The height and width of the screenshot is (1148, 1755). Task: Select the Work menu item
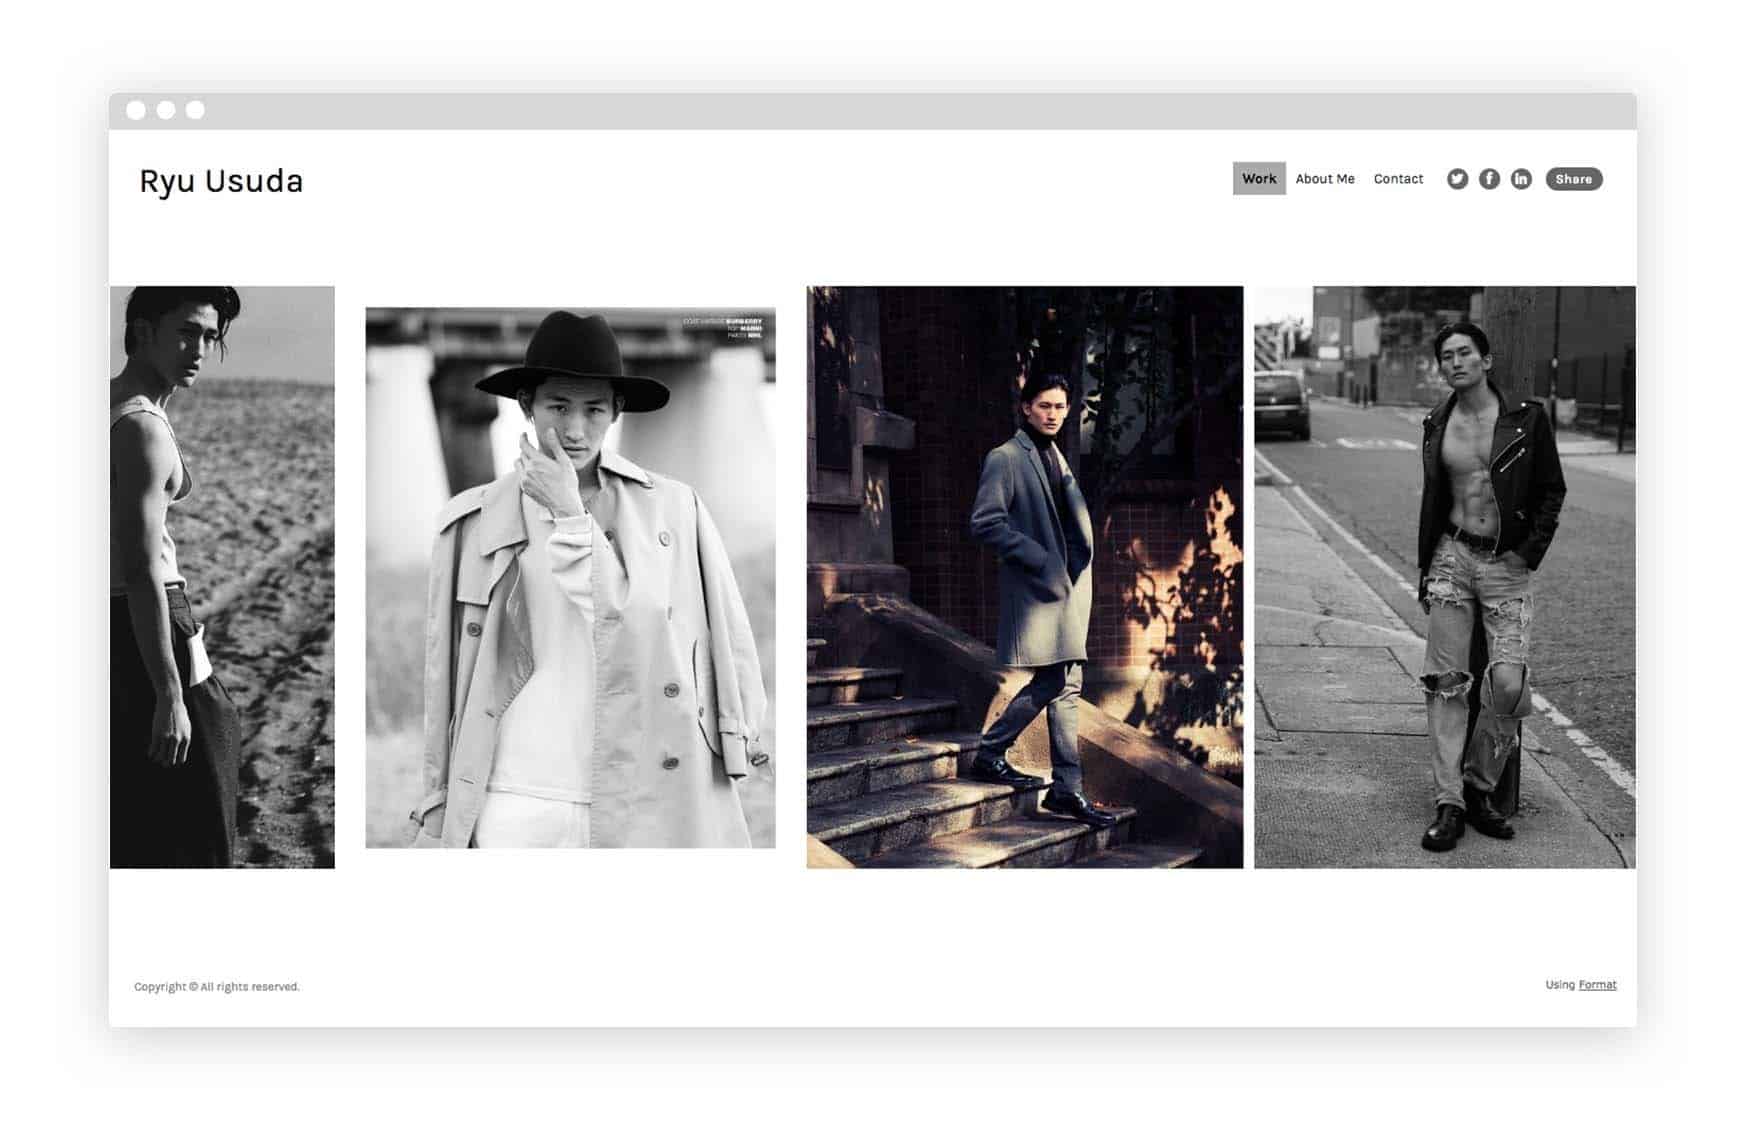(x=1259, y=179)
